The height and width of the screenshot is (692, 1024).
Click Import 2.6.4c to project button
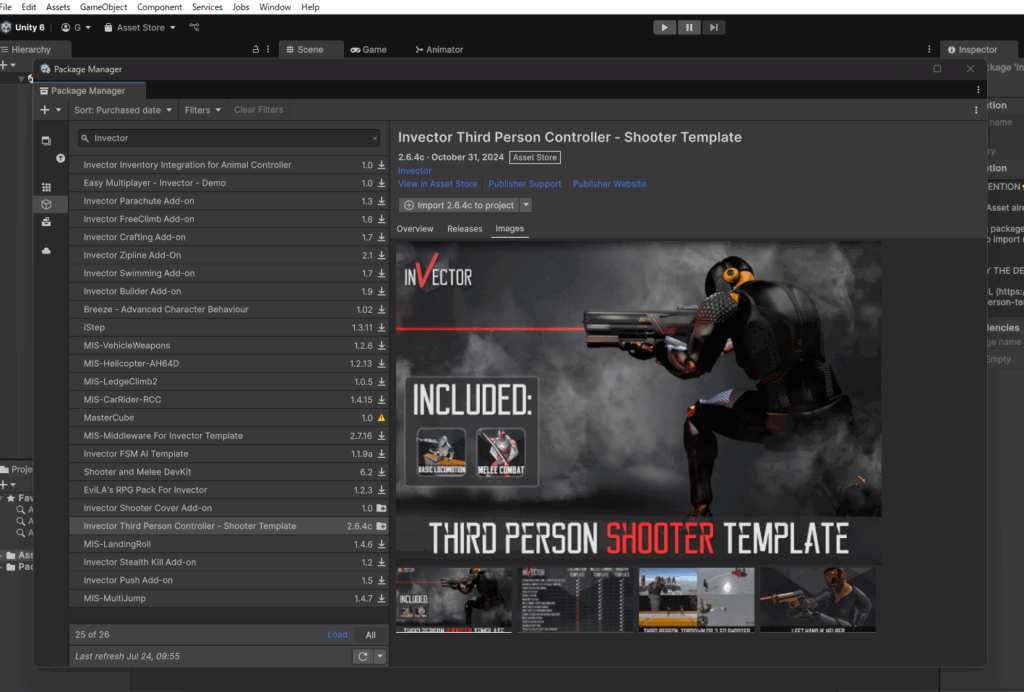458,205
